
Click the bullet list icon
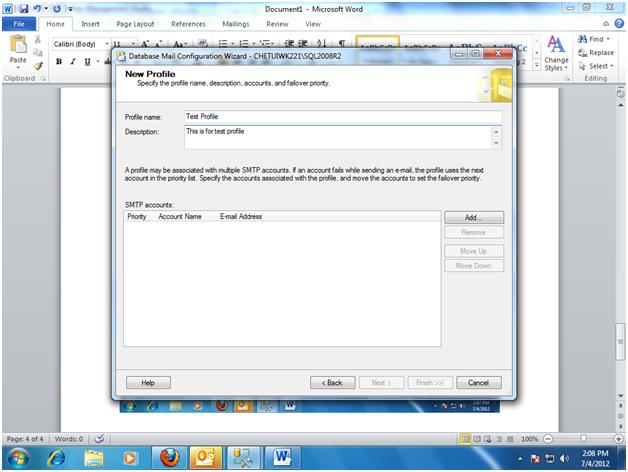[x=223, y=43]
